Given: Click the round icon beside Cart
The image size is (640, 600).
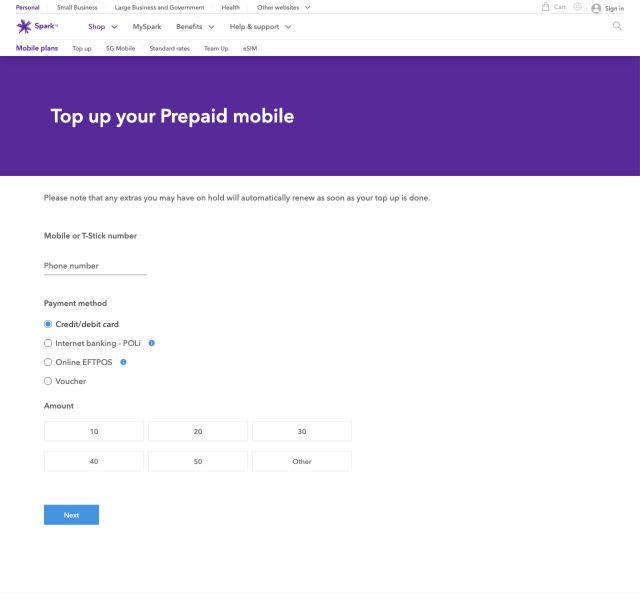Looking at the screenshot, I should click(x=578, y=7).
